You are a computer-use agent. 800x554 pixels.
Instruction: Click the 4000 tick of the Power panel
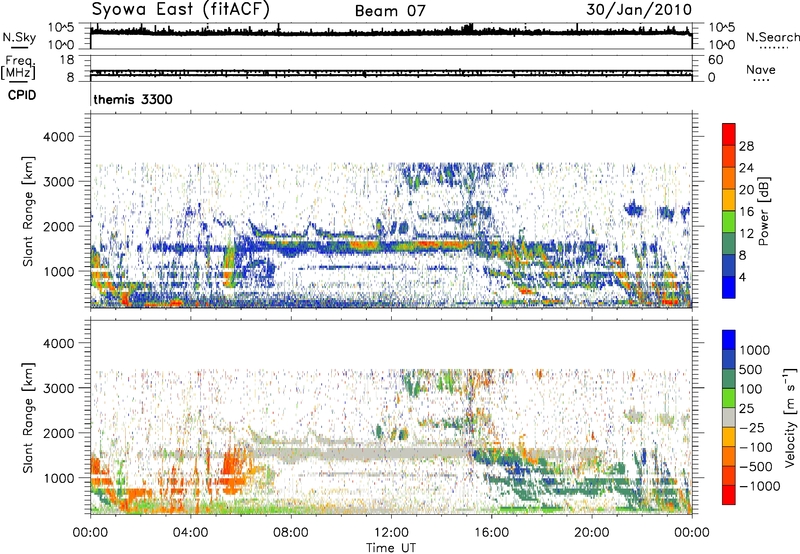[x=59, y=137]
